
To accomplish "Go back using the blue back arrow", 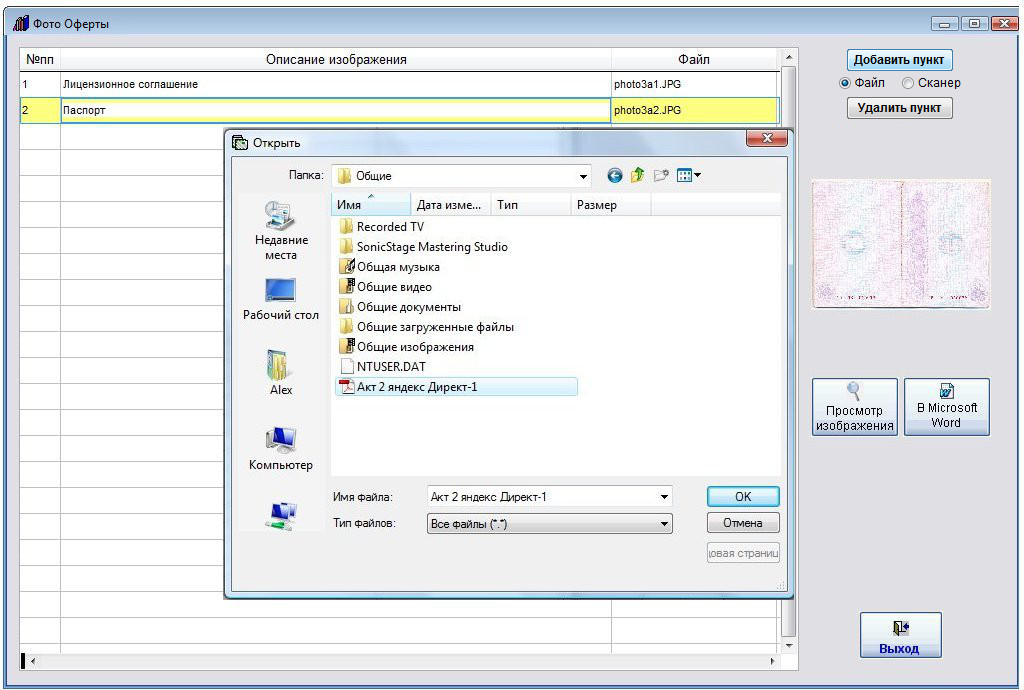I will (x=614, y=175).
